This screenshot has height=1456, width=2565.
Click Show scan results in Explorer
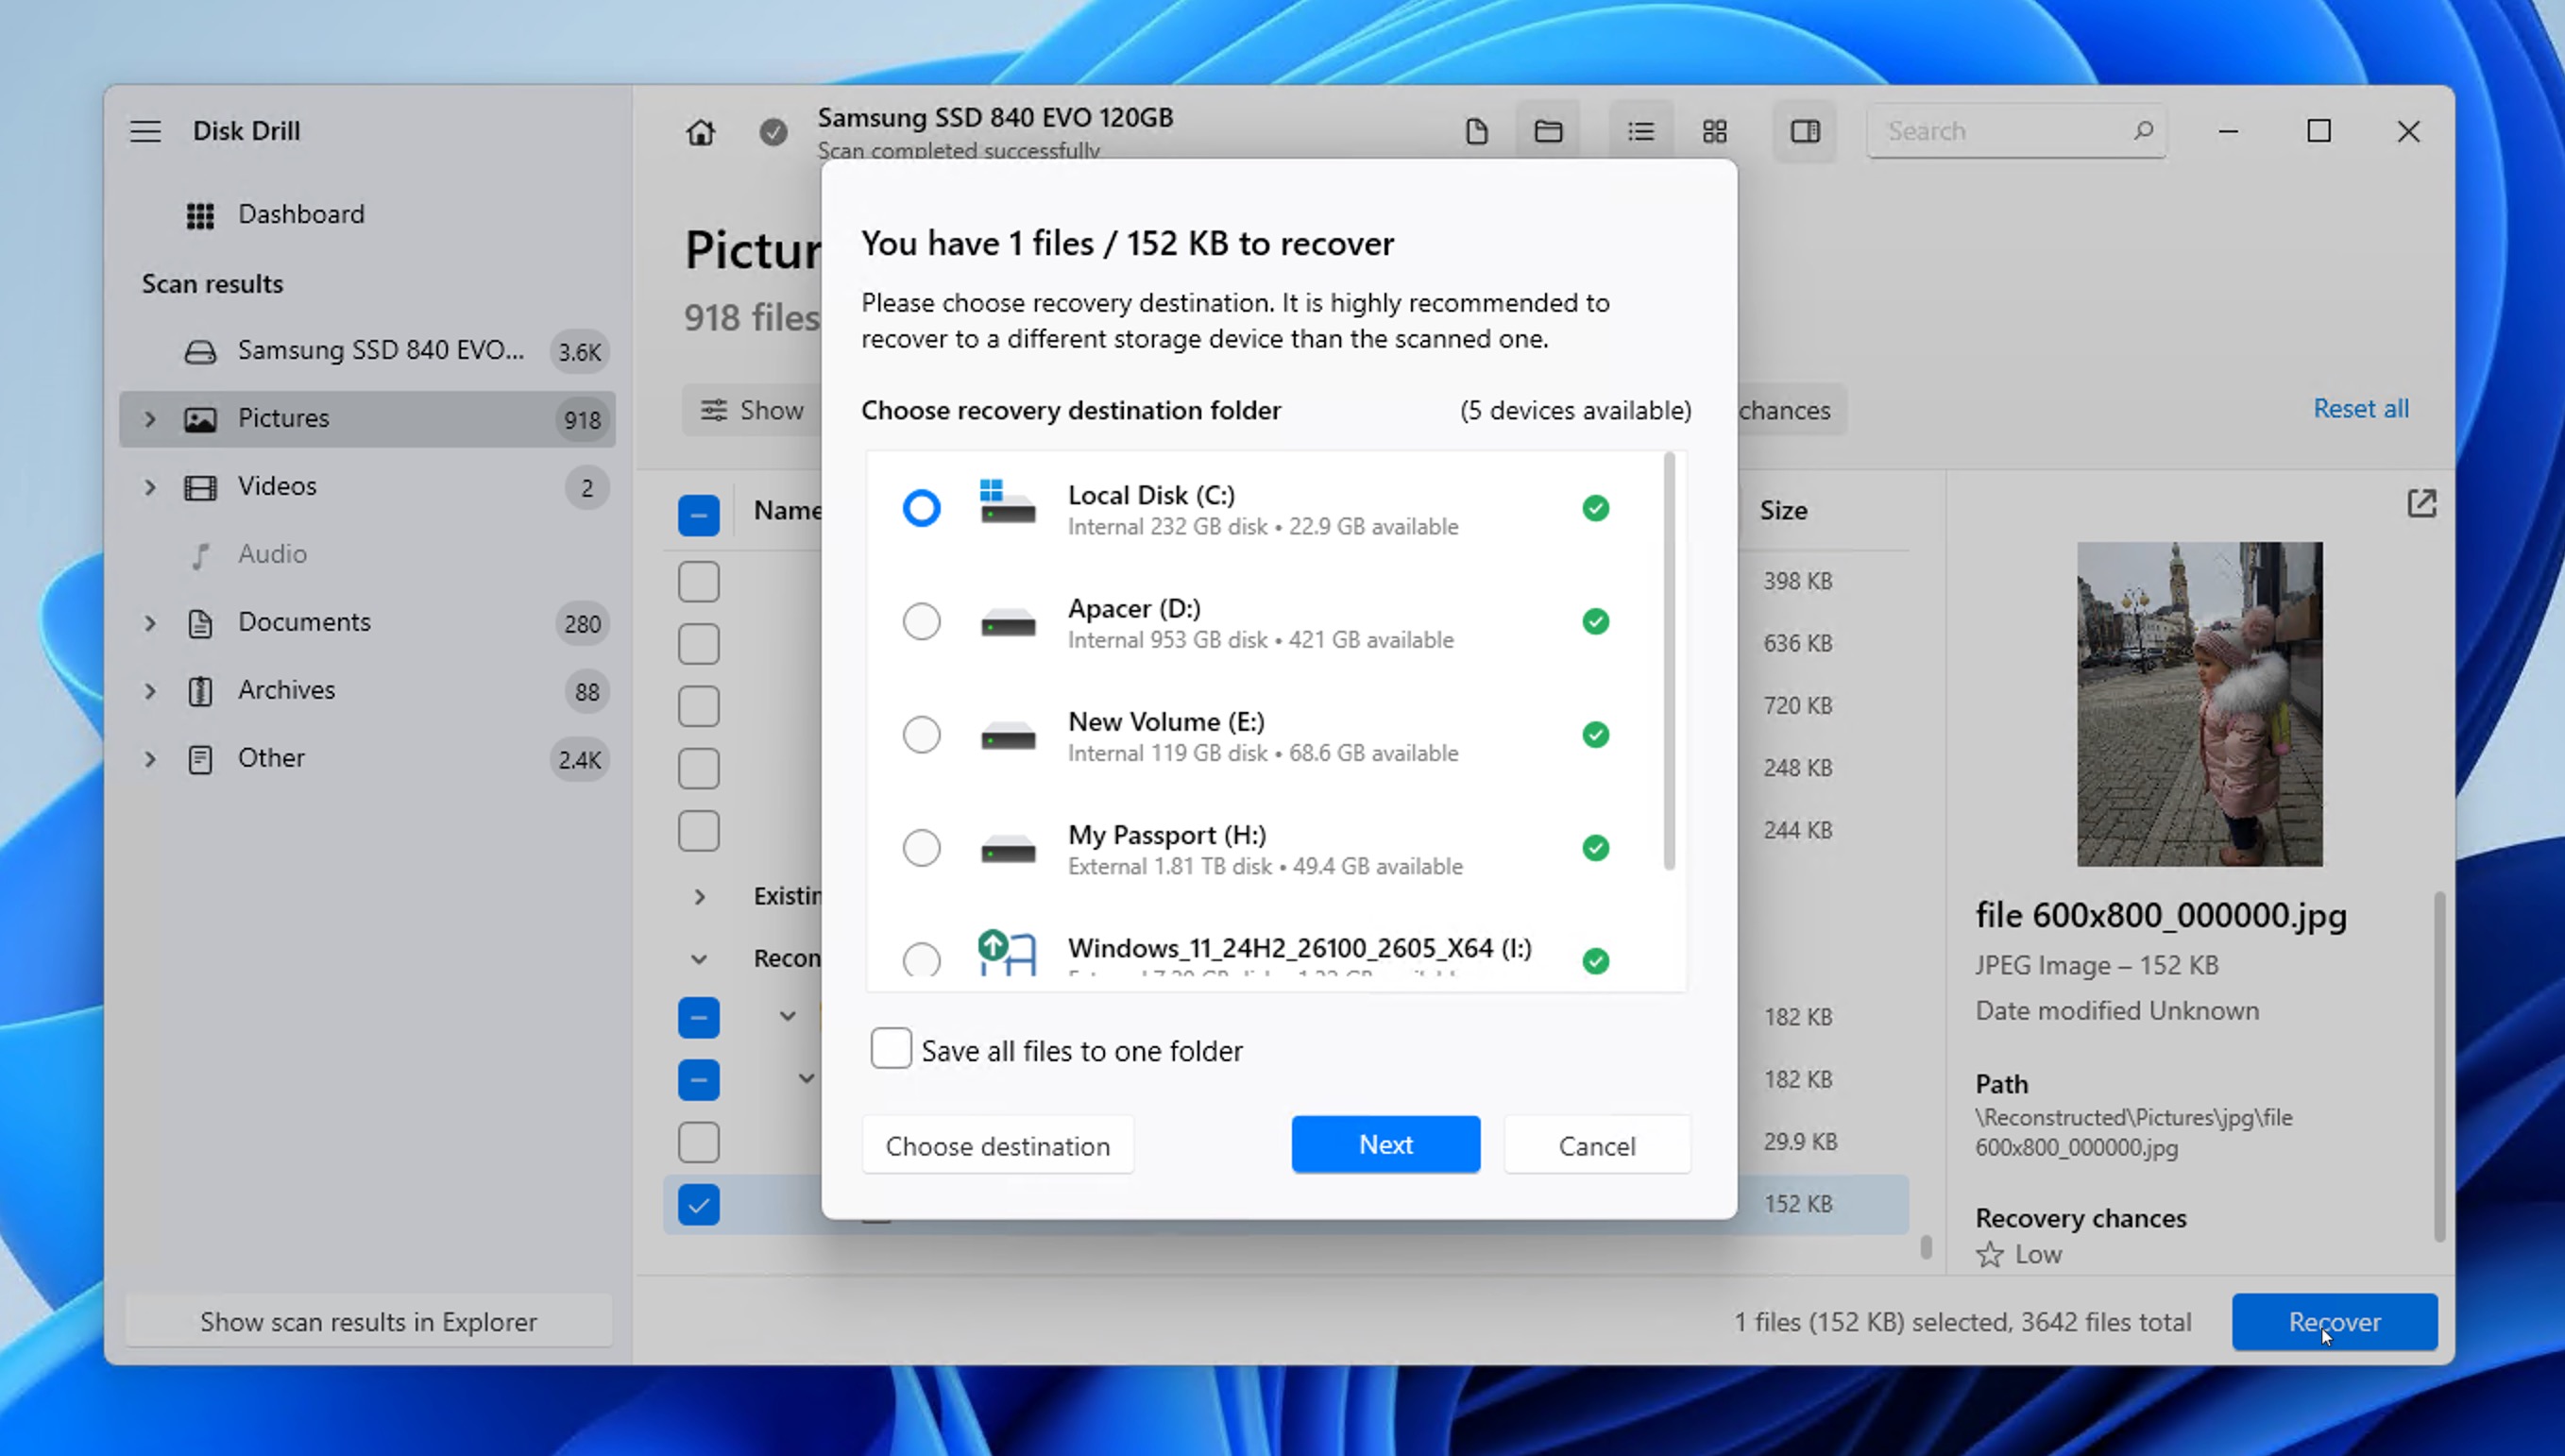tap(368, 1320)
